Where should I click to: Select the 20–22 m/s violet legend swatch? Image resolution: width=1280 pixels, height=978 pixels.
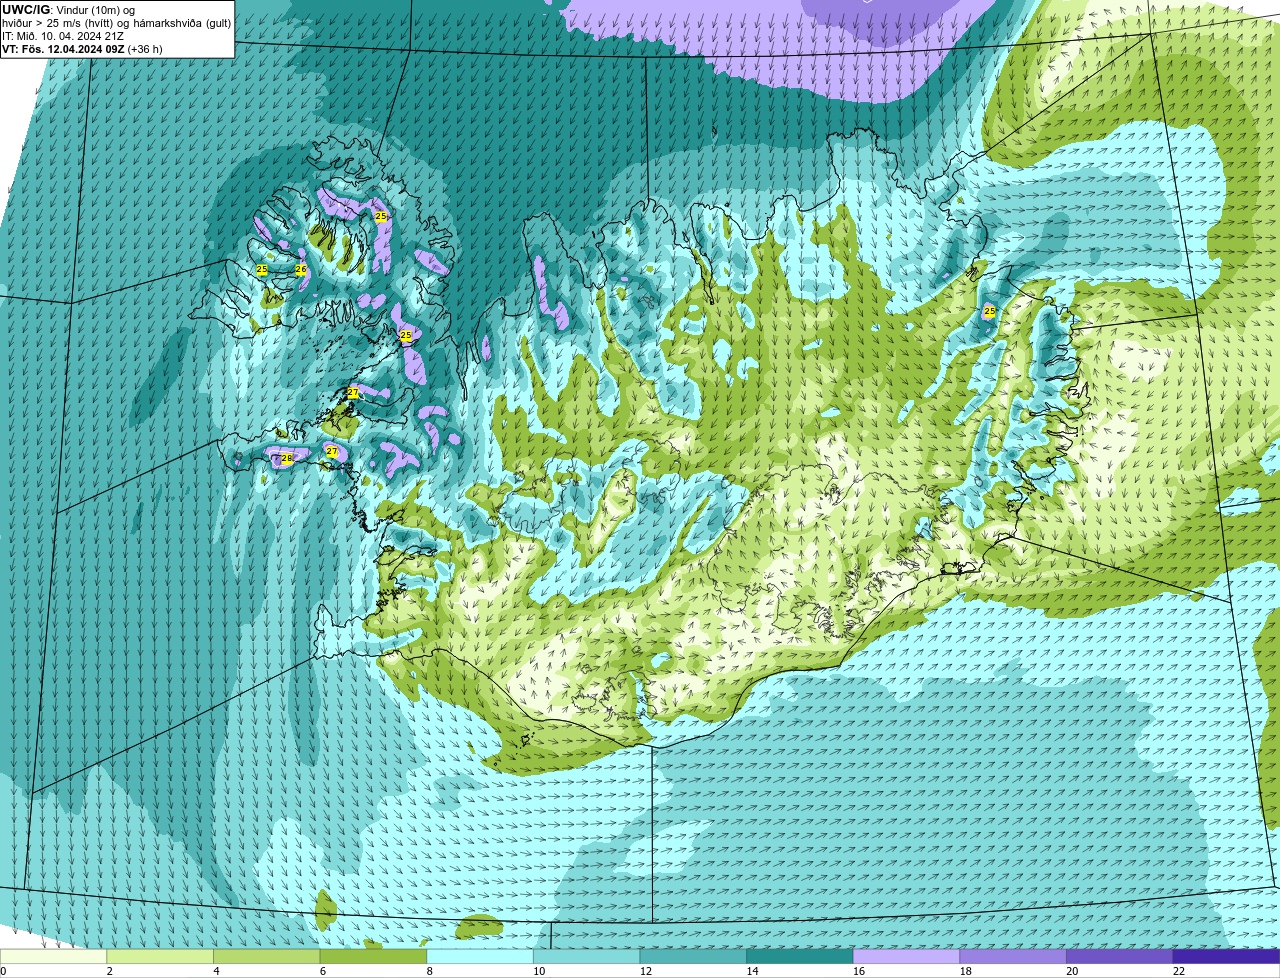coord(1120,956)
